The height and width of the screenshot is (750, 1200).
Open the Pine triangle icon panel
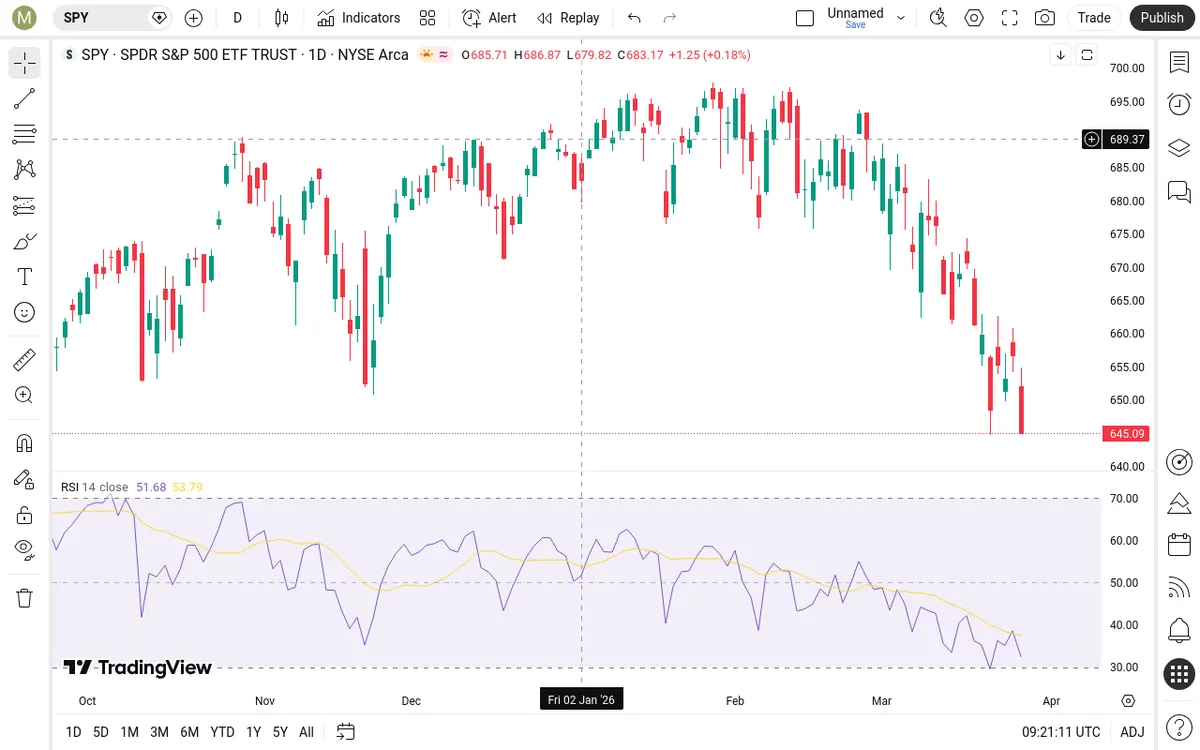click(1179, 502)
